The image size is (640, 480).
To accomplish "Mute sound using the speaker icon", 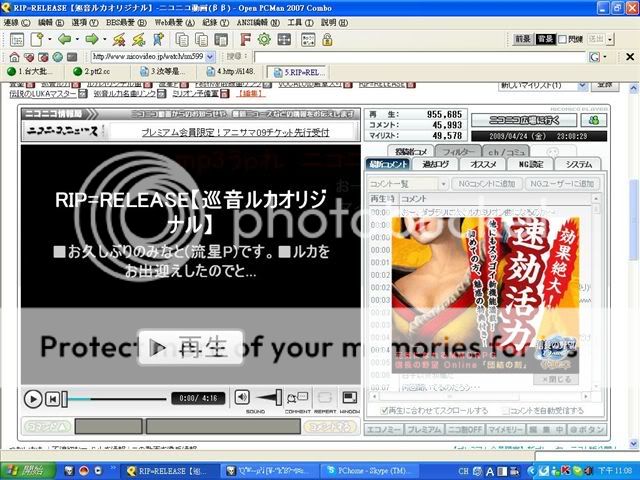I will point(243,397).
